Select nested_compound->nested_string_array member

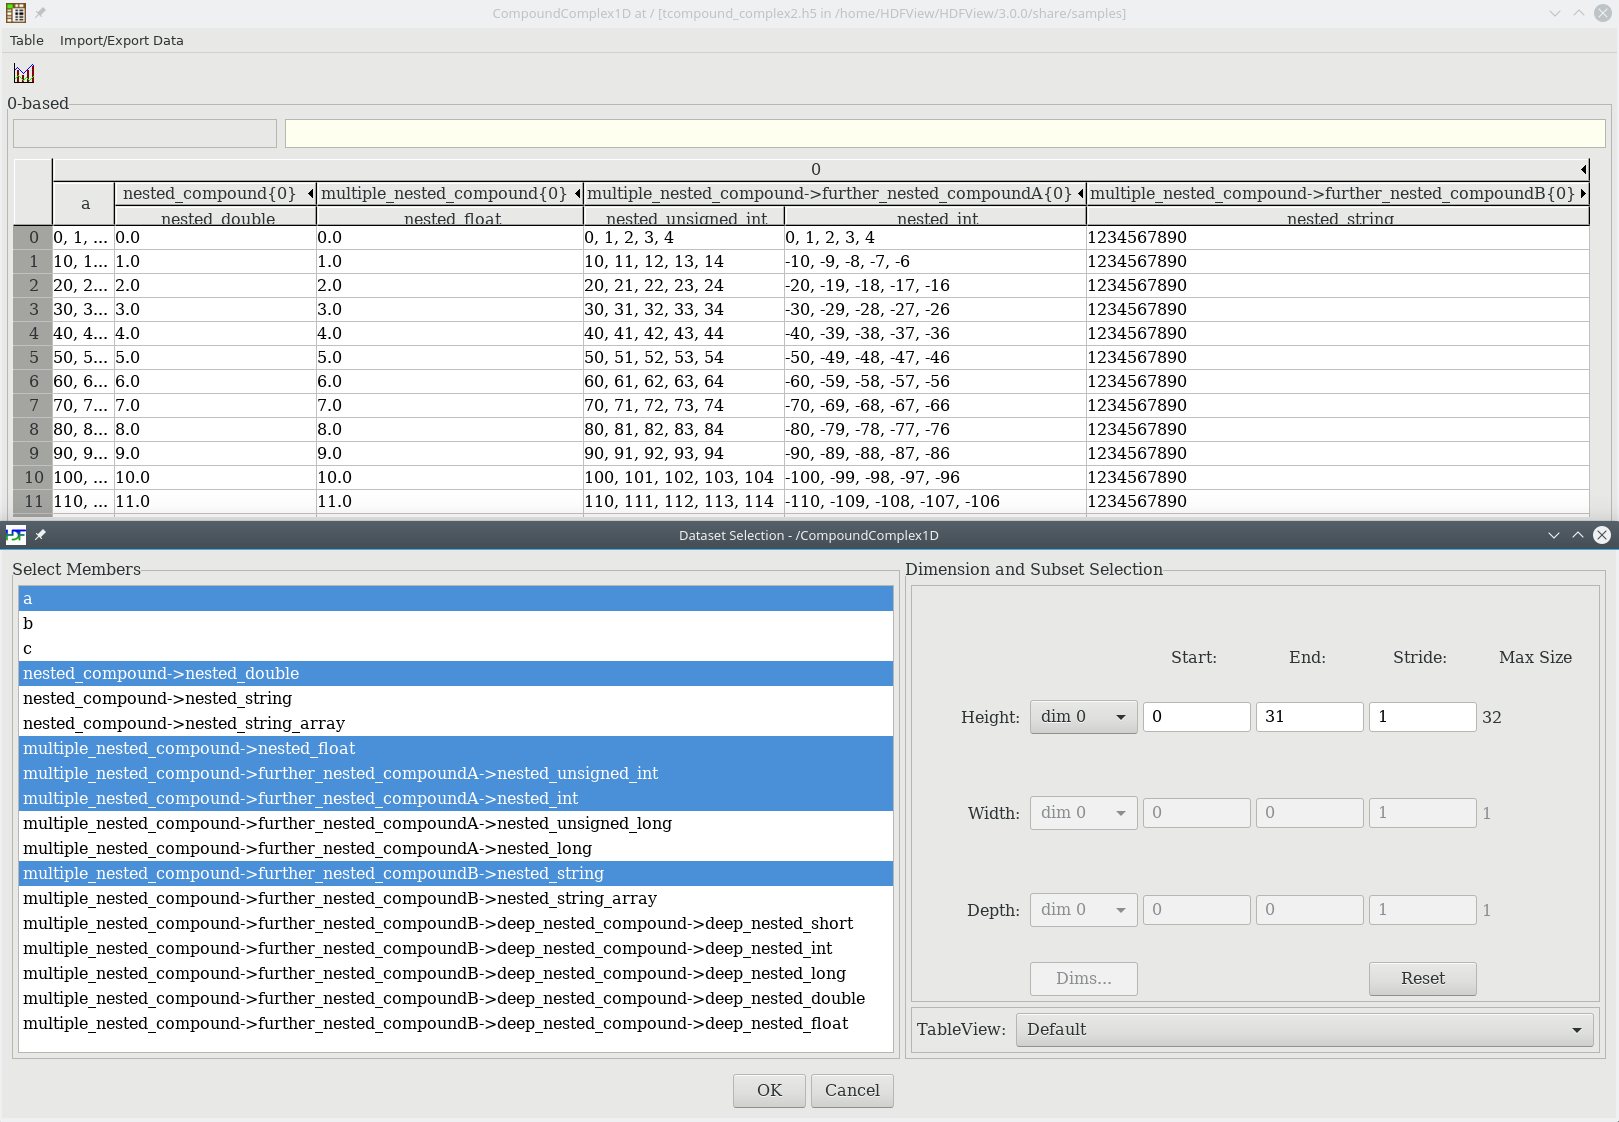pos(456,724)
